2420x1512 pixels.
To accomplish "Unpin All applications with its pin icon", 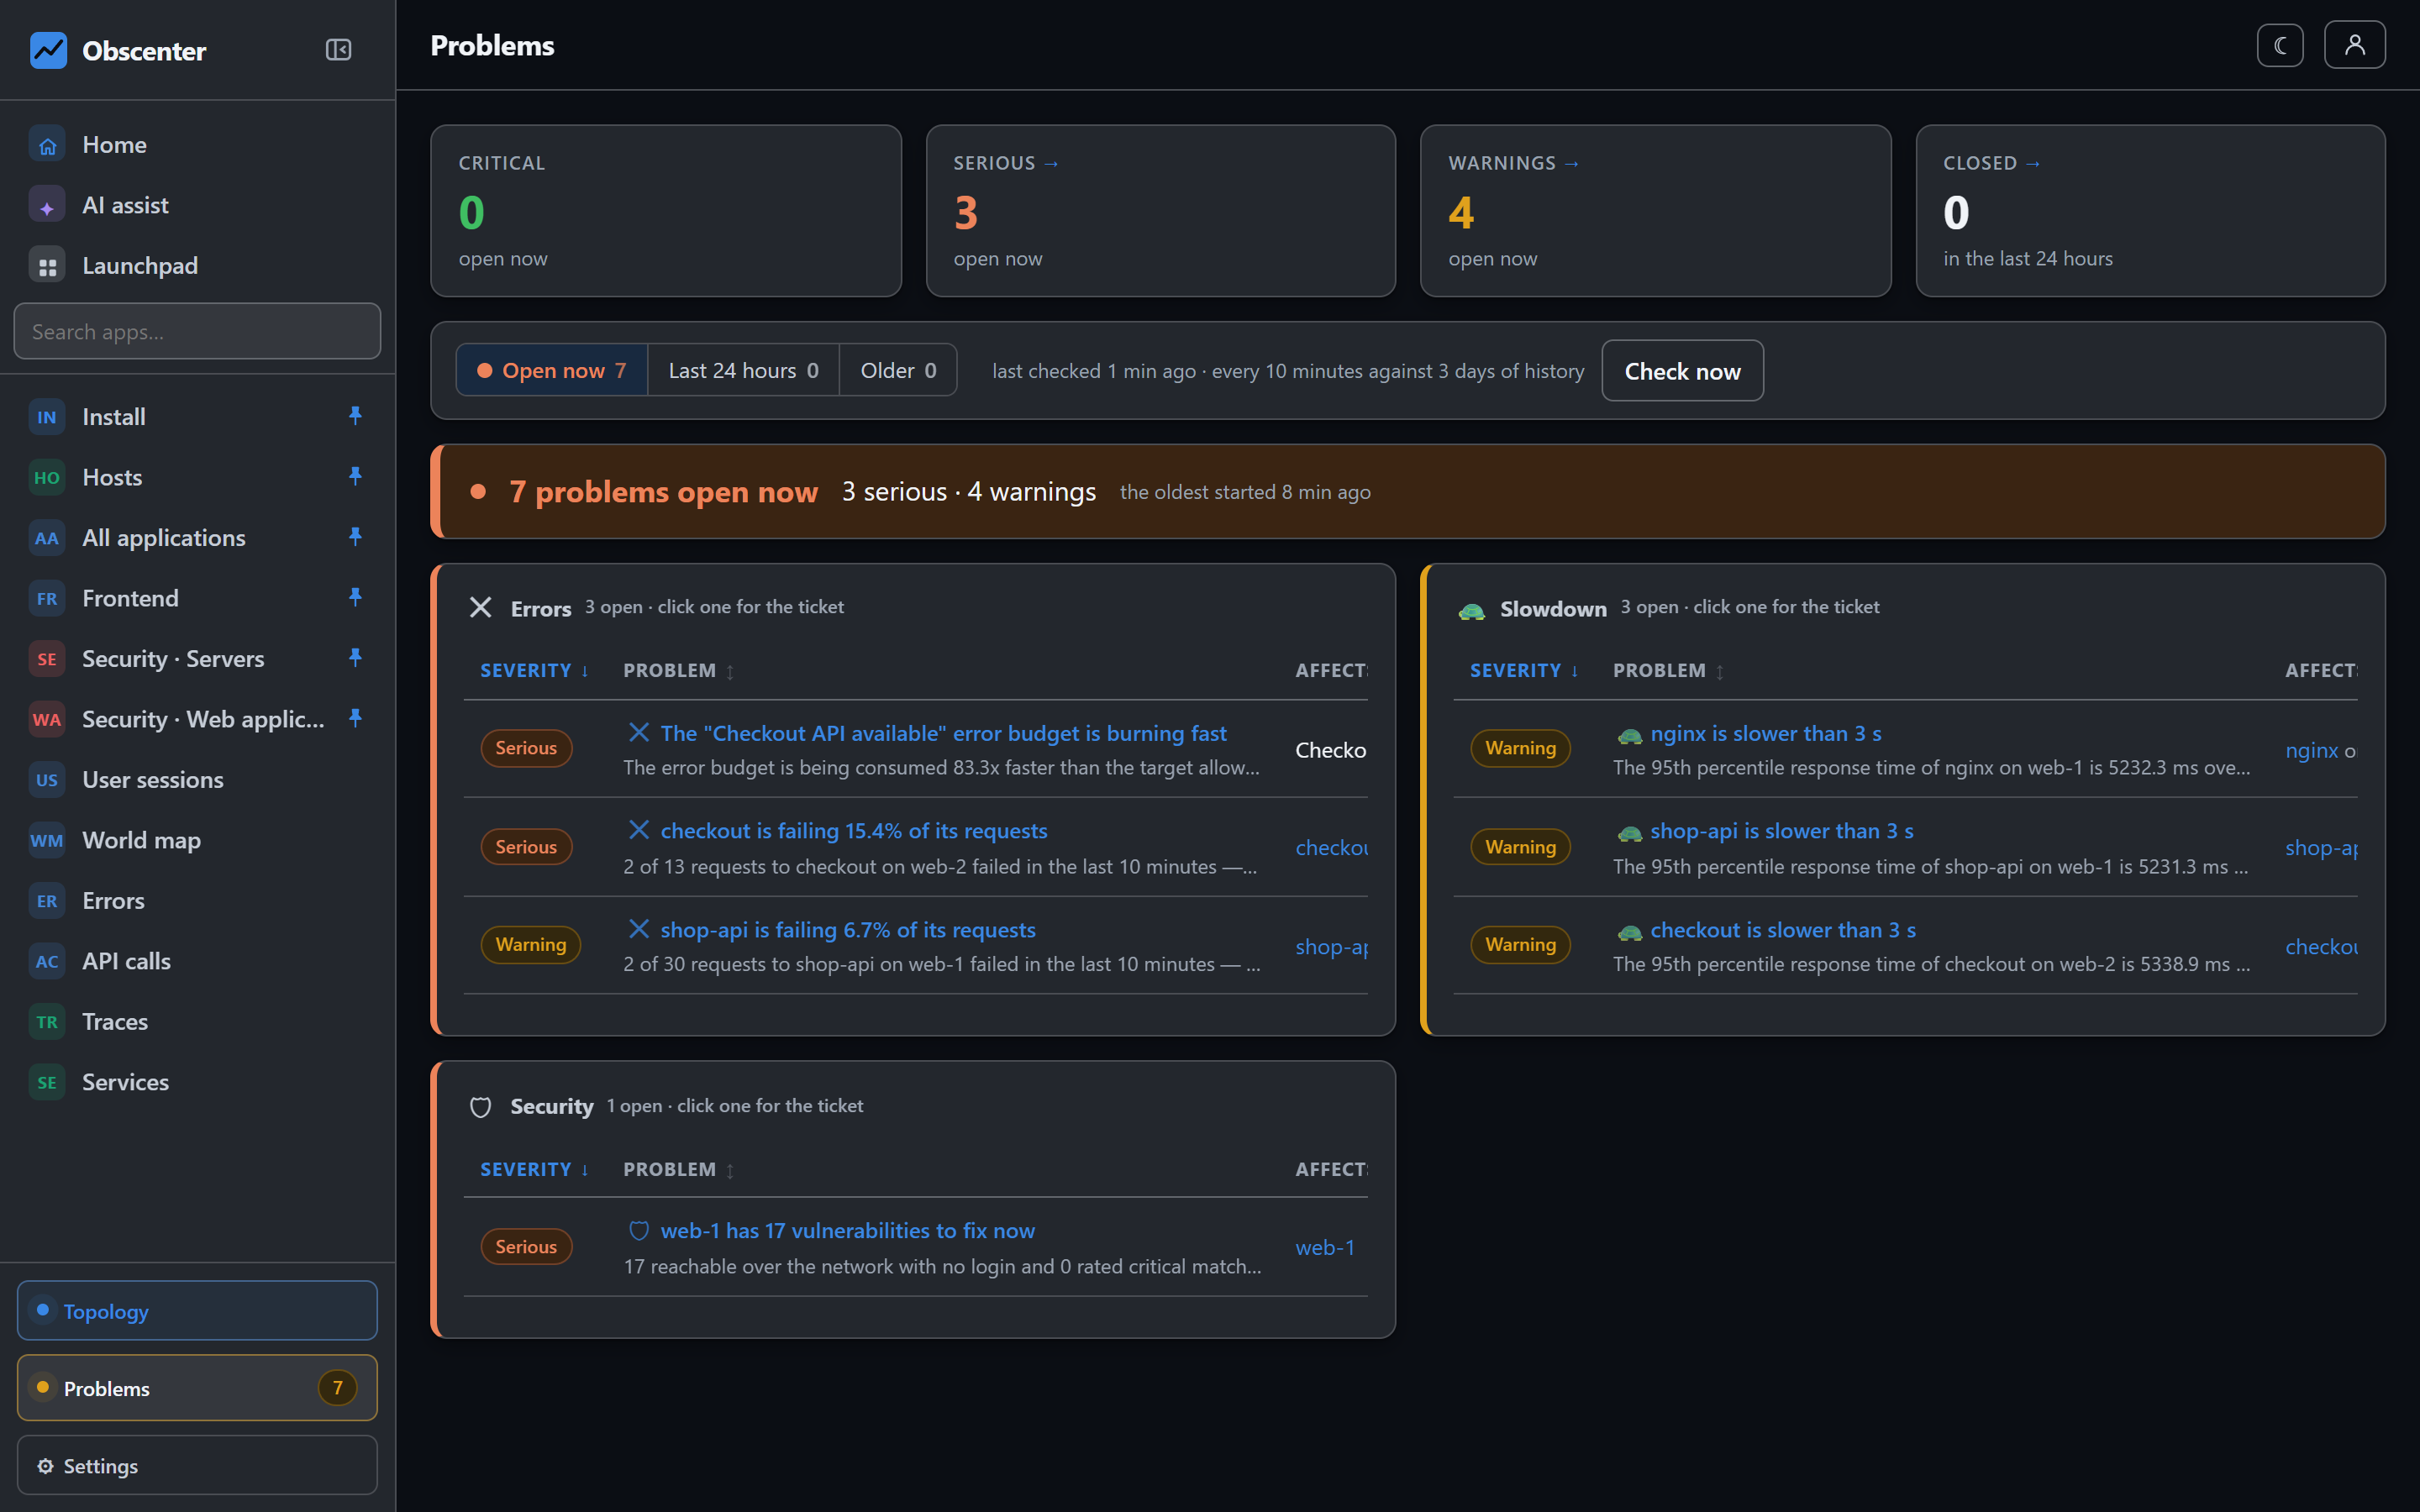I will (355, 537).
